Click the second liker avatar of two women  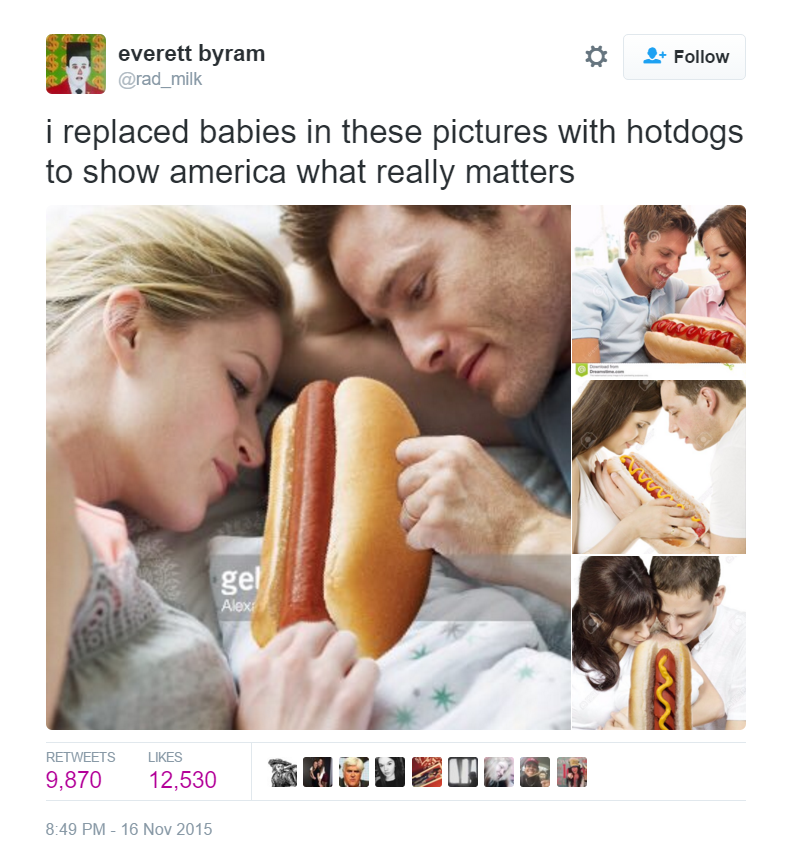[318, 772]
